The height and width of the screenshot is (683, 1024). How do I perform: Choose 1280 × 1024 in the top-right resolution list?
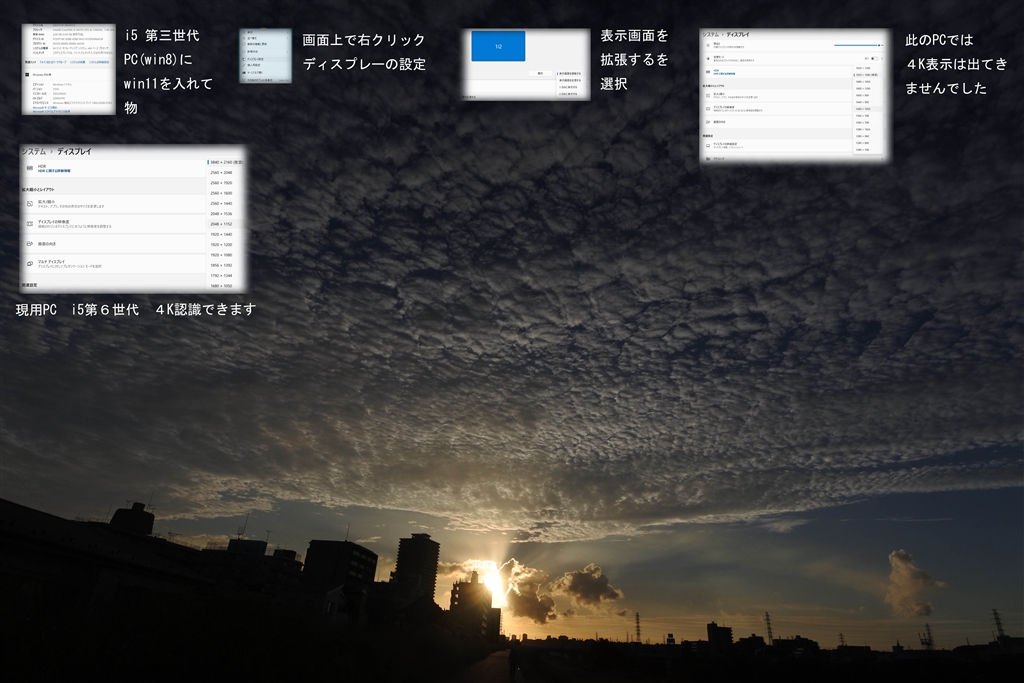863,129
